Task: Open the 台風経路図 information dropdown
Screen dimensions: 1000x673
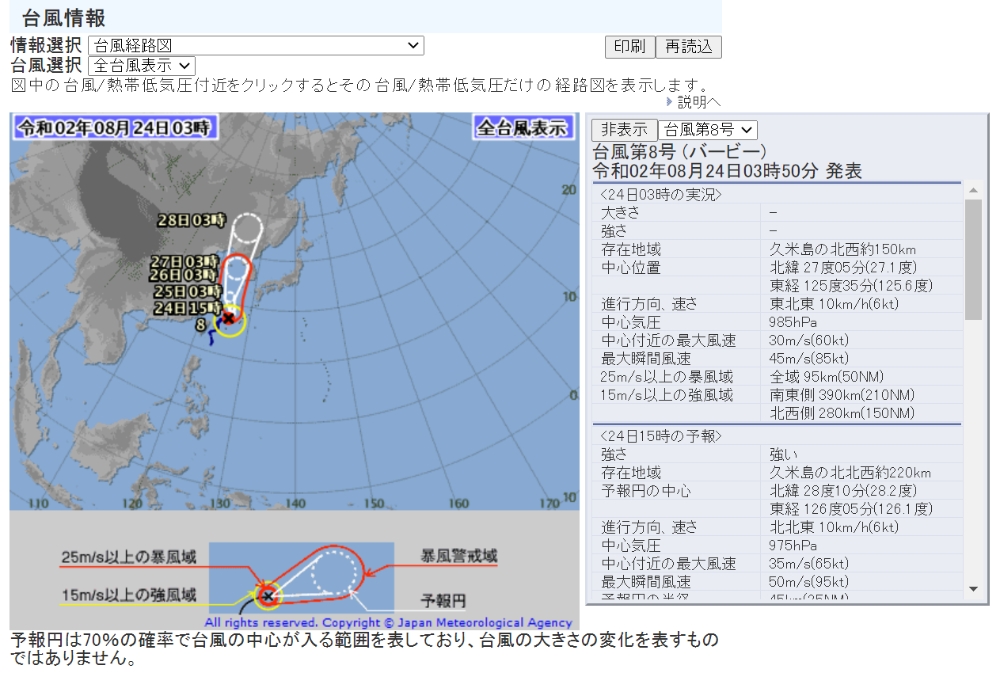Action: [x=256, y=45]
